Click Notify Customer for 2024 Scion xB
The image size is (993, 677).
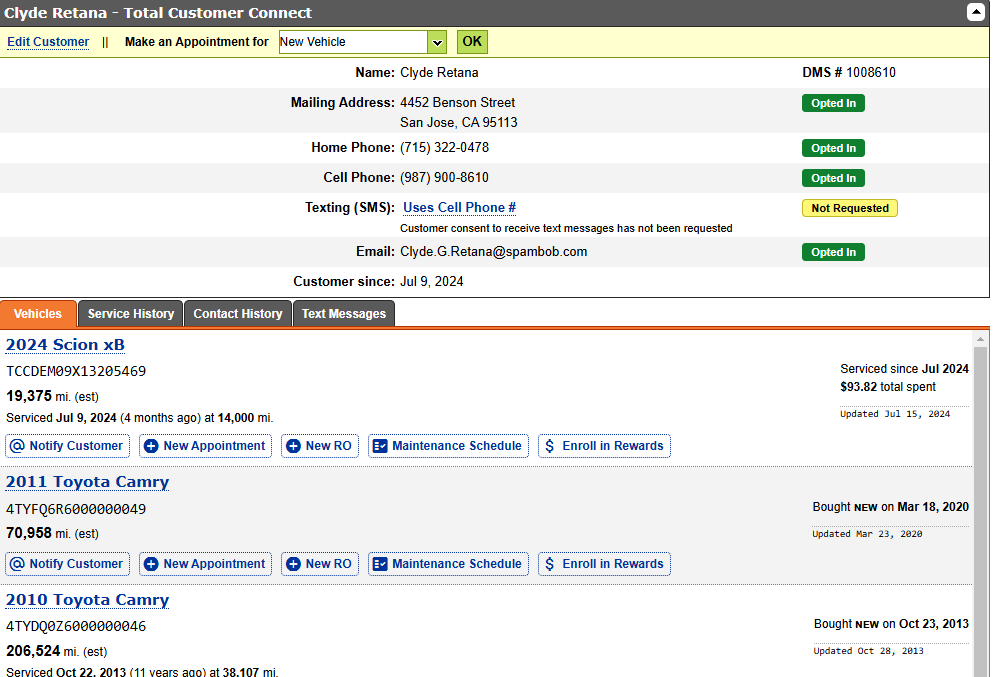(x=68, y=446)
